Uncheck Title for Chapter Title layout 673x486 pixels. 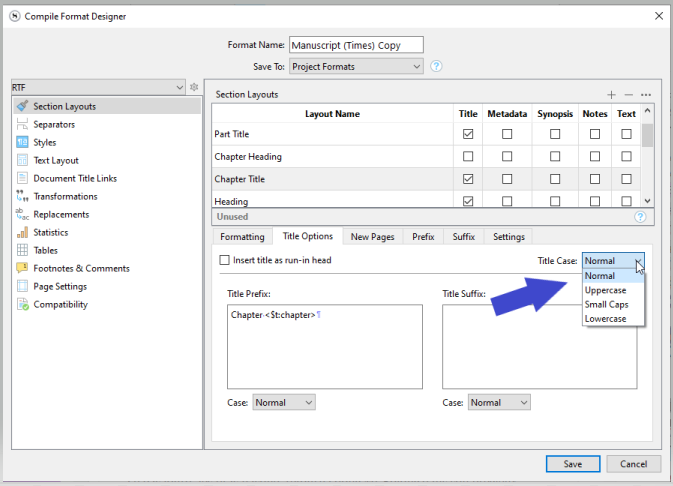[468, 179]
